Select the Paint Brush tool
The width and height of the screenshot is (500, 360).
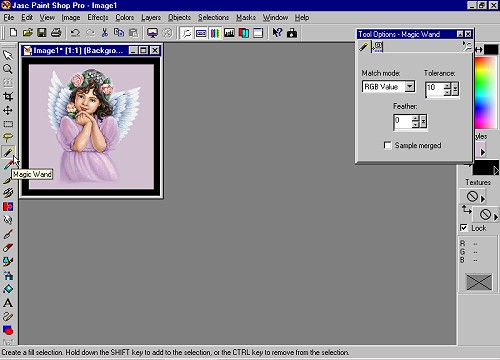(8, 179)
